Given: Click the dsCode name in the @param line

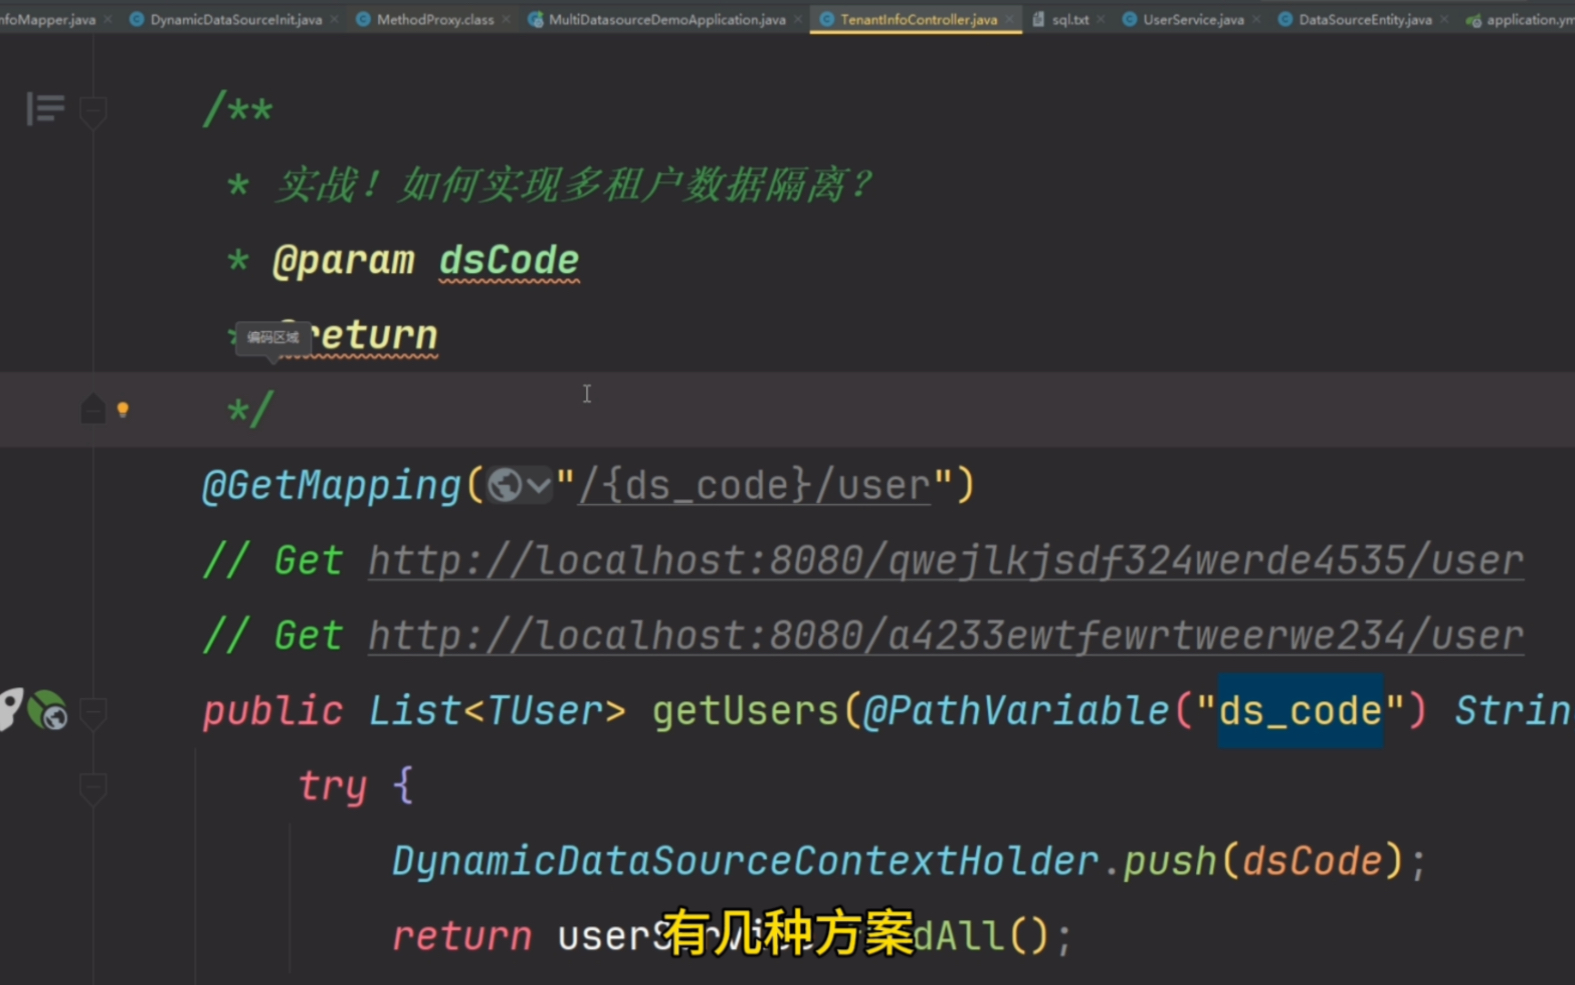Looking at the screenshot, I should pos(509,260).
